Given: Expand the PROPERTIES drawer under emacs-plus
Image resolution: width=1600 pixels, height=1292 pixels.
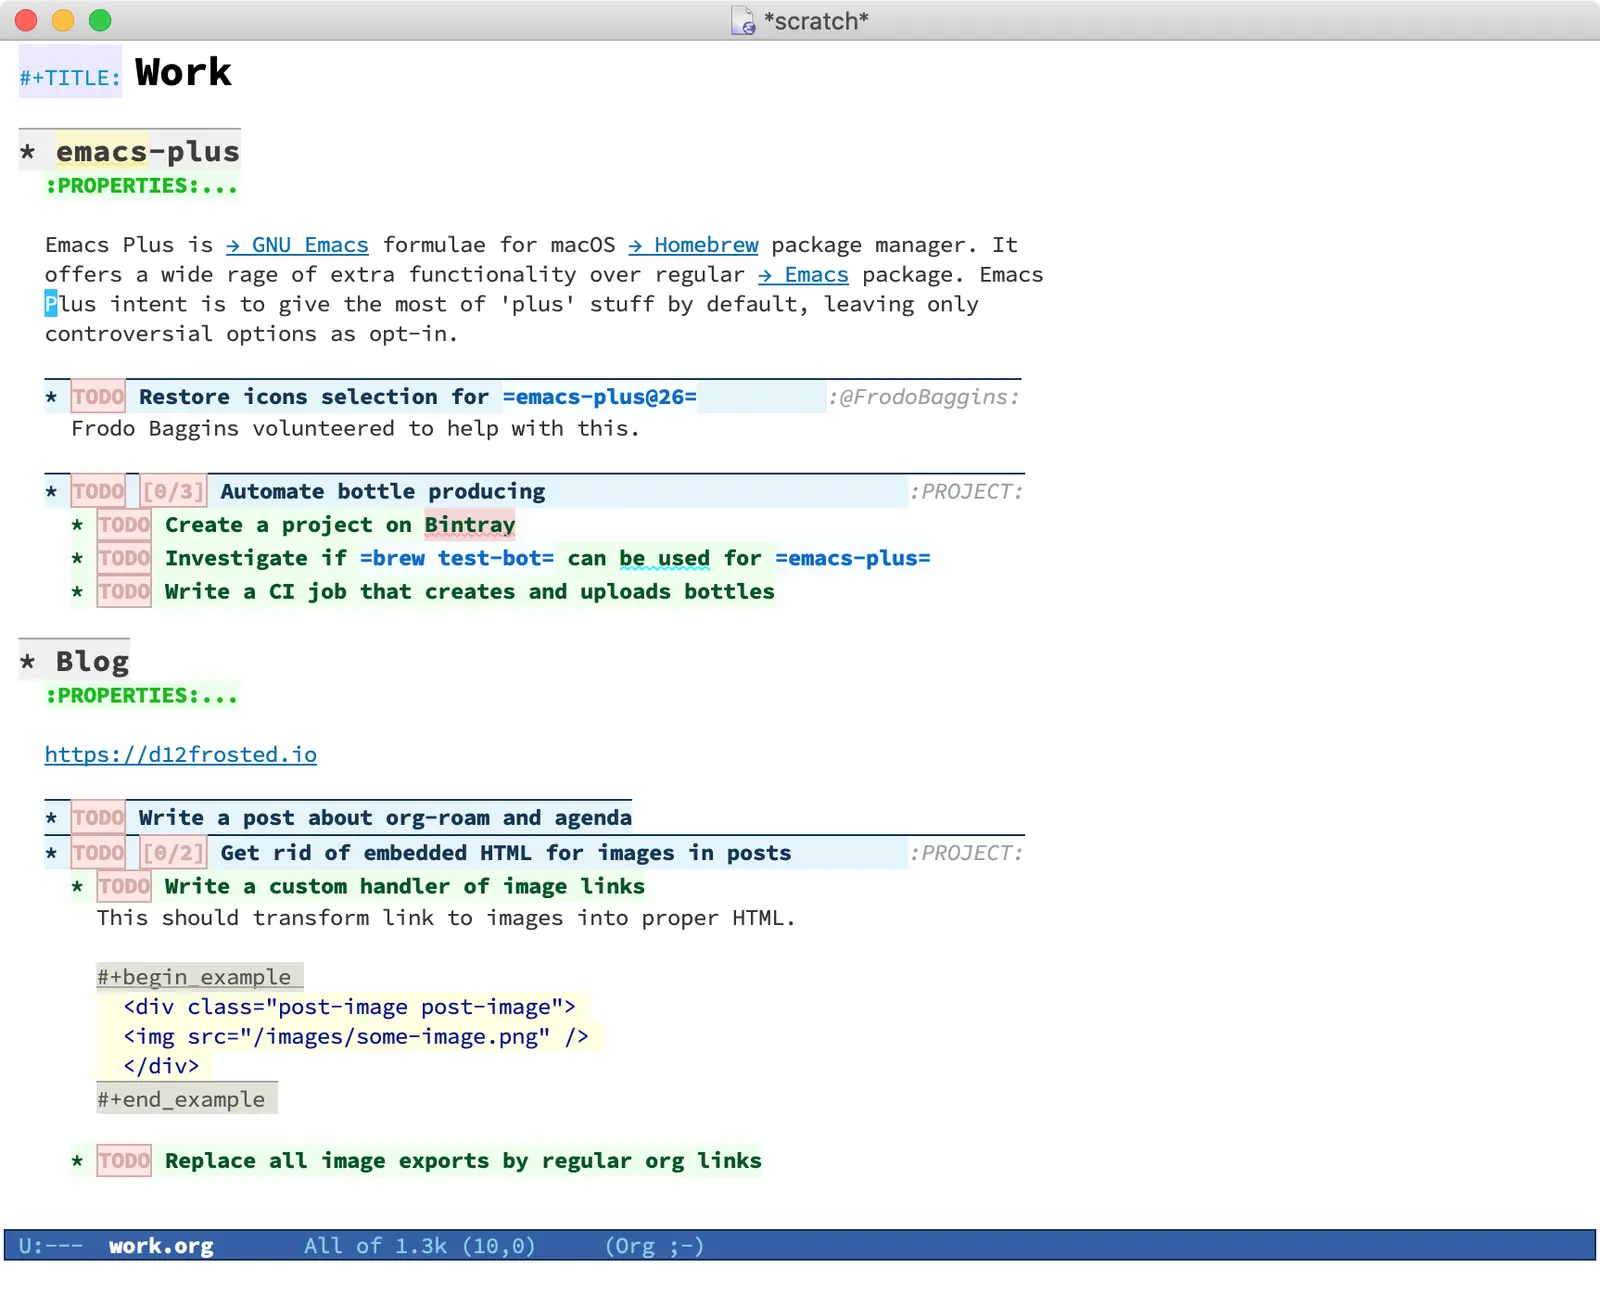Looking at the screenshot, I should pos(141,186).
